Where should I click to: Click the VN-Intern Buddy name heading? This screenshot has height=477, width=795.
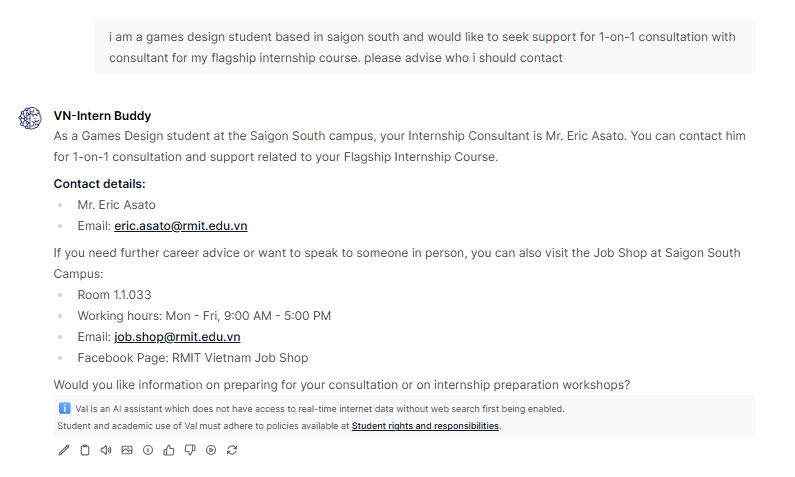[102, 116]
